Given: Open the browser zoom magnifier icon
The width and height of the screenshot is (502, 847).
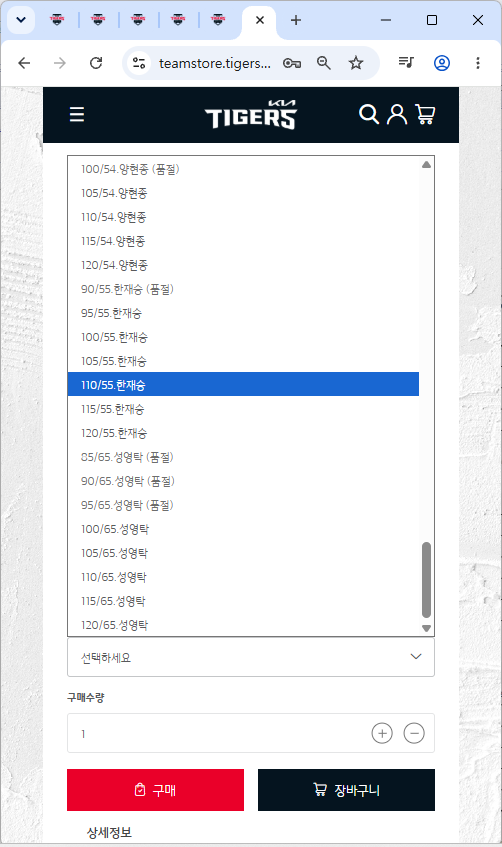Looking at the screenshot, I should [x=324, y=63].
